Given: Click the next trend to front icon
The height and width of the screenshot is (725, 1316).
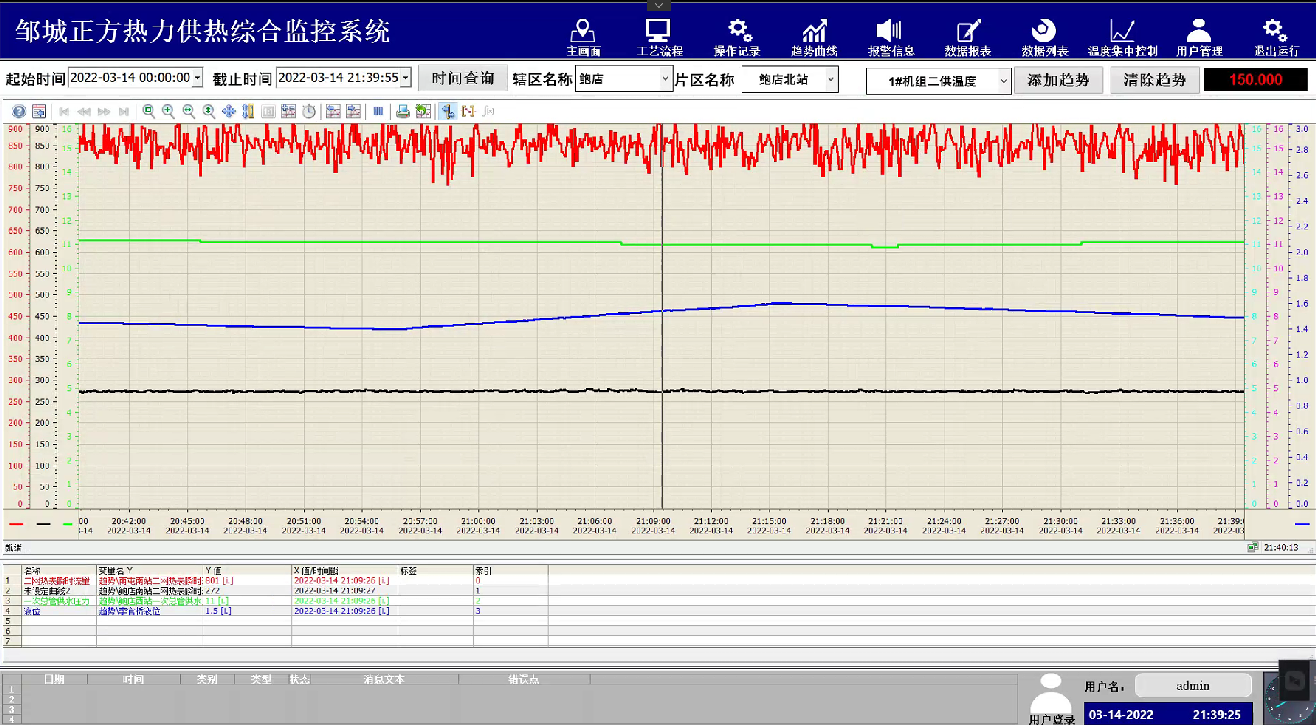Looking at the screenshot, I should [354, 111].
